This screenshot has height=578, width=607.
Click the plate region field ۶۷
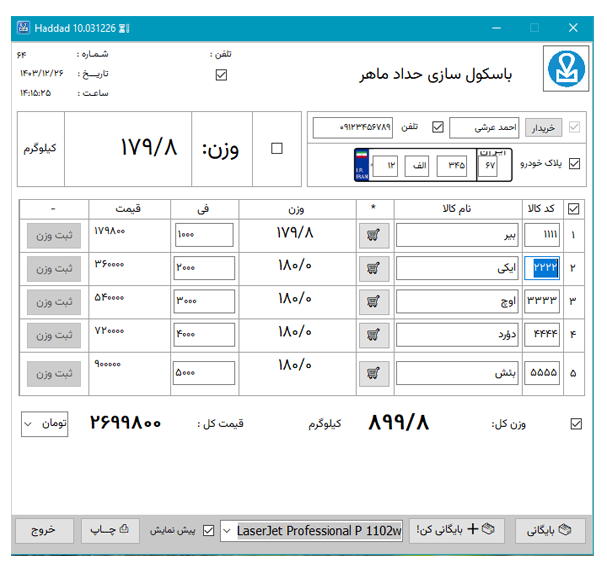487,166
